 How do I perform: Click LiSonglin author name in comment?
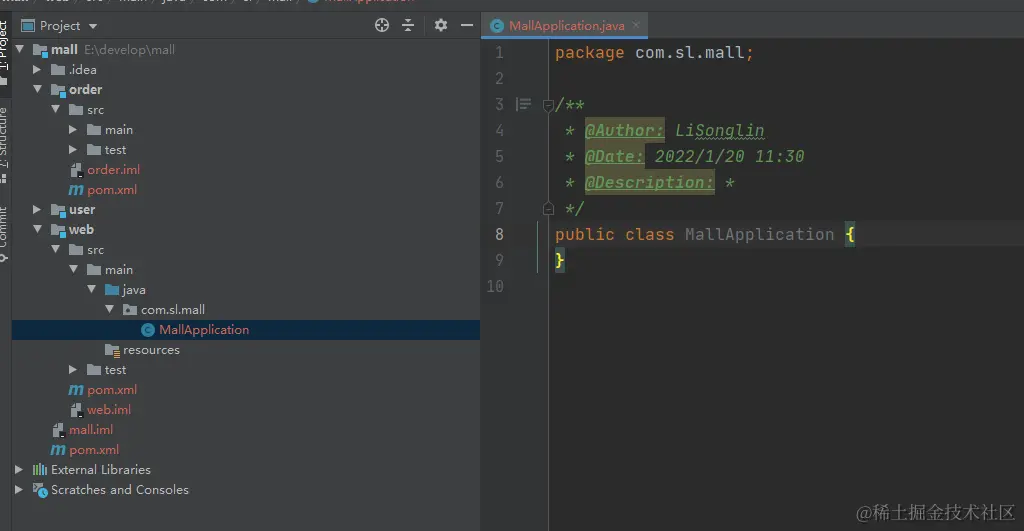click(x=719, y=130)
